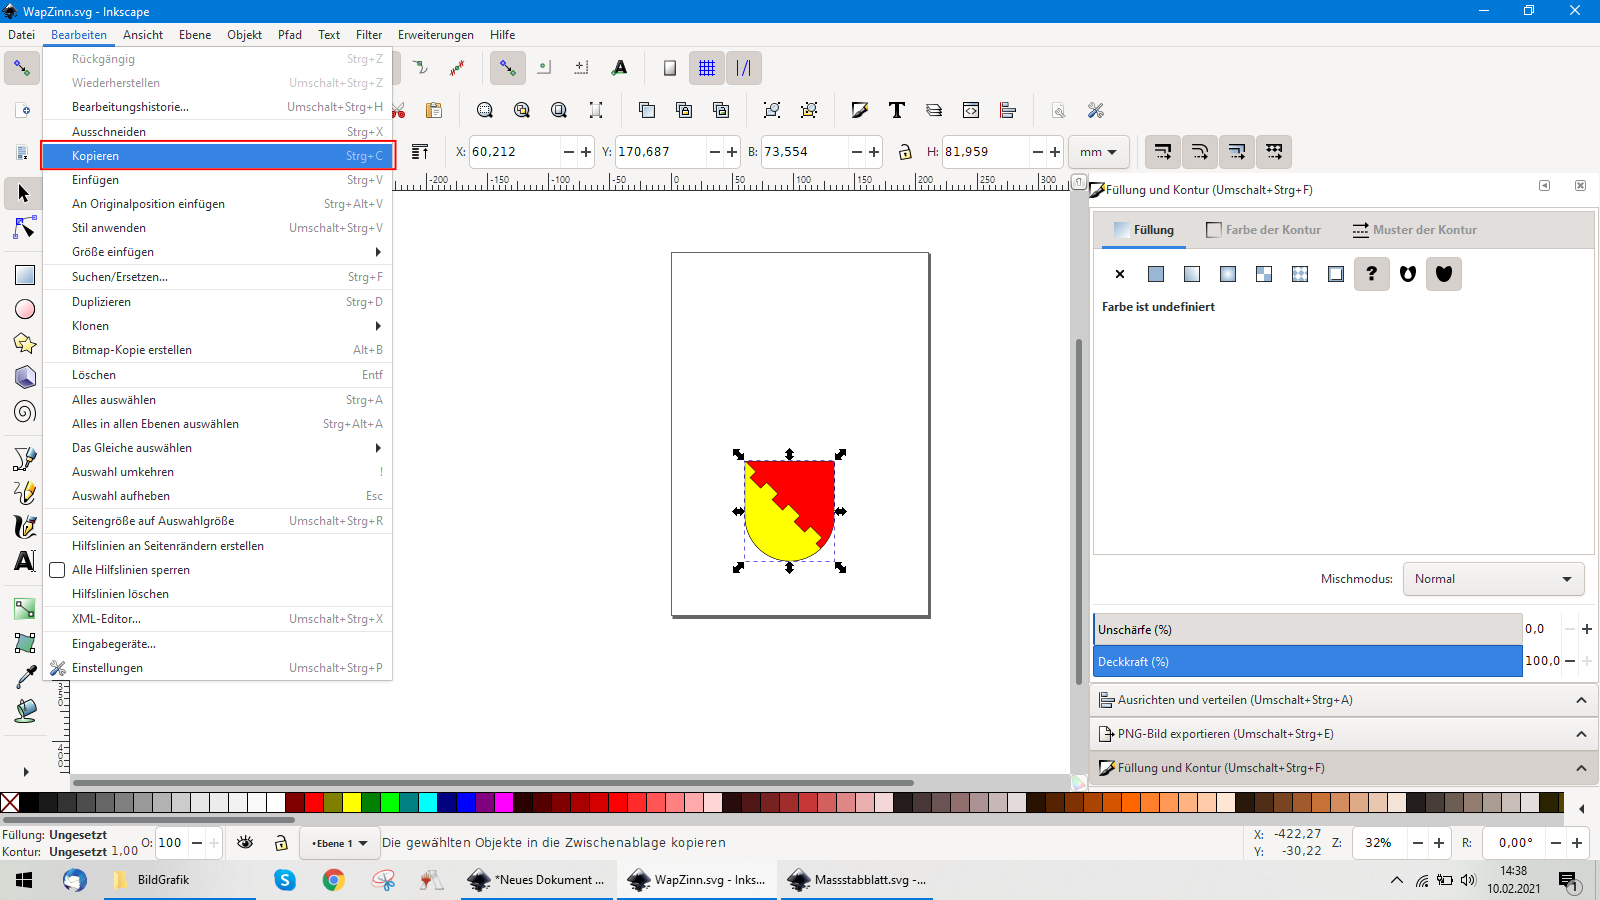Screen dimensions: 1600x900
Task: Select the node edit tool
Action: (25, 229)
